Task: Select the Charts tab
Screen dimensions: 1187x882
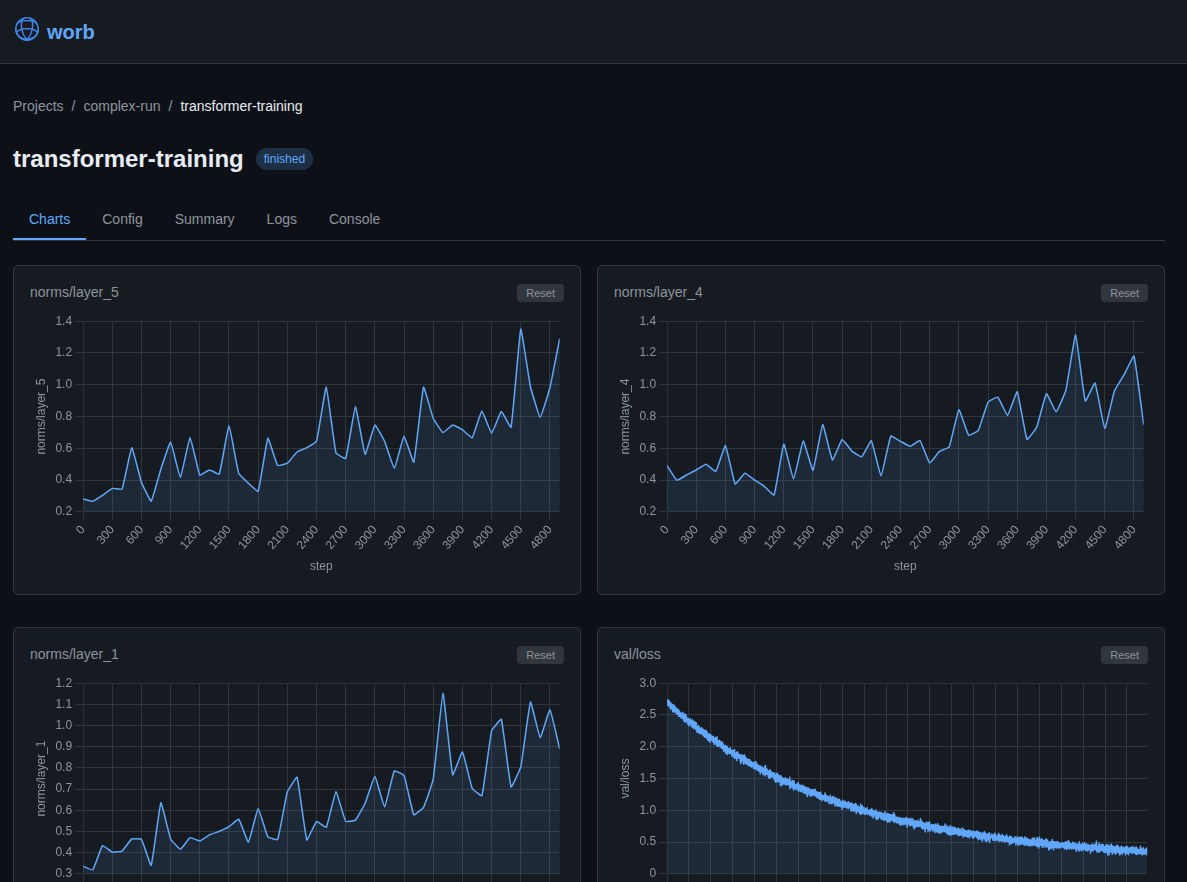Action: [49, 219]
